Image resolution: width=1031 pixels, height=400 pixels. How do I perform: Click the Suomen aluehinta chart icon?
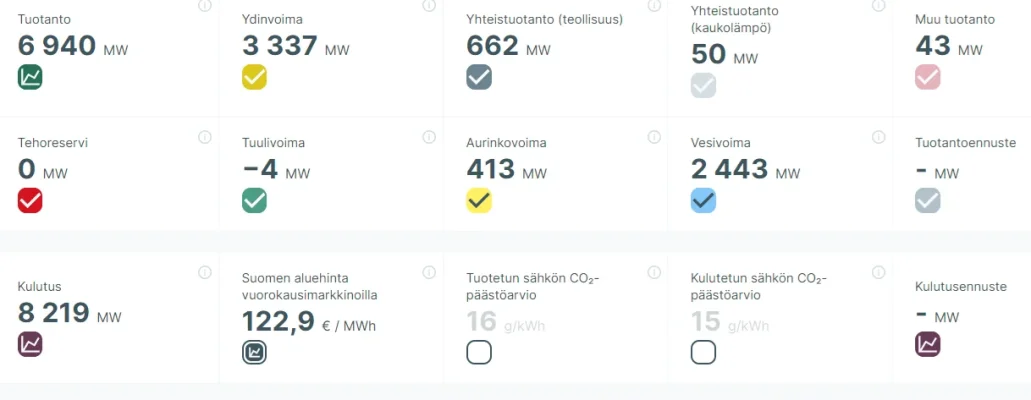click(255, 352)
